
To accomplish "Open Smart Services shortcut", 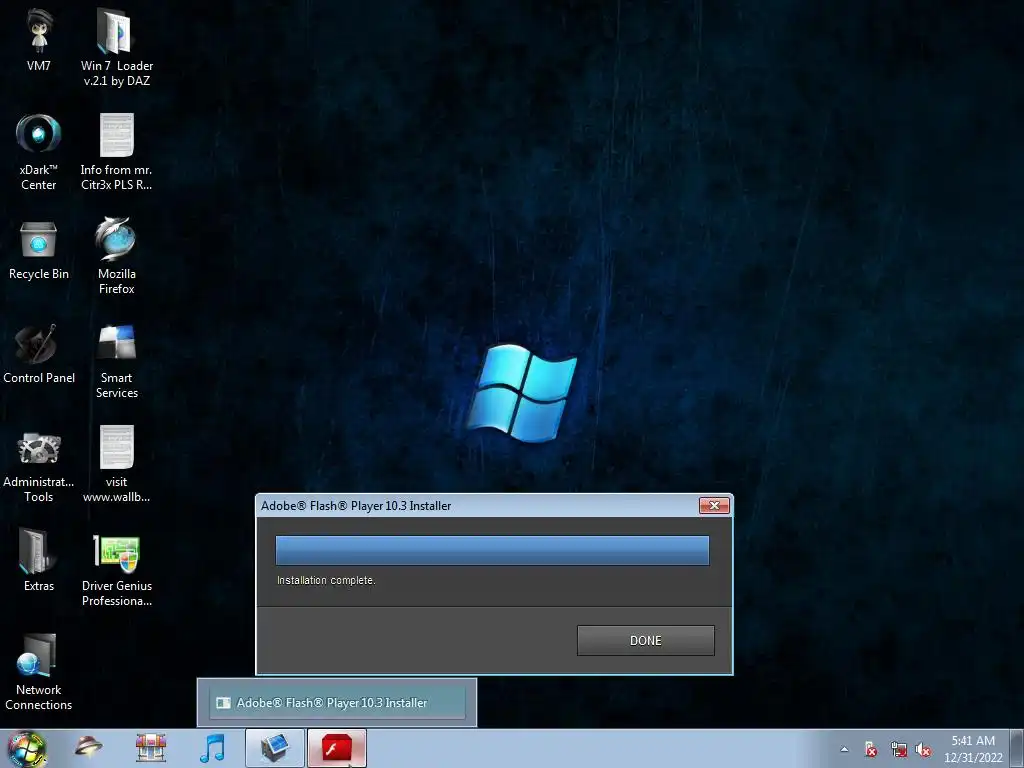I will tap(116, 359).
